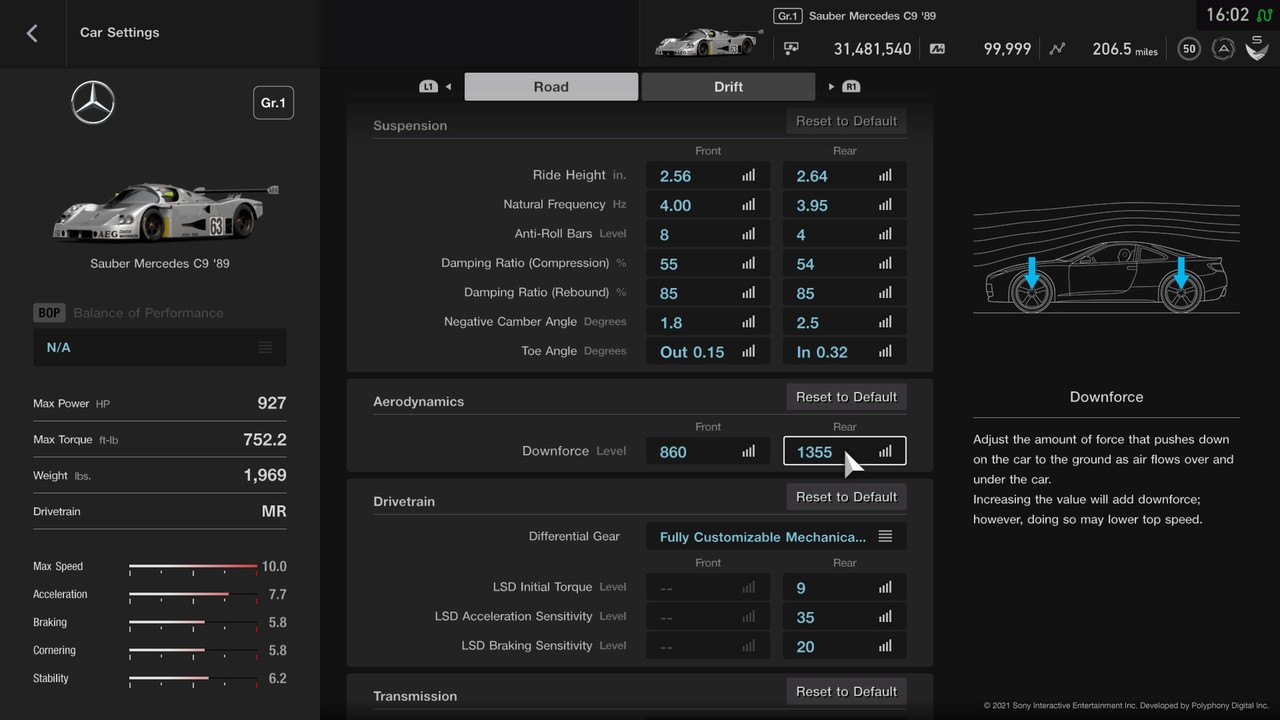Adjust front Natural Frequency 4.00
The width and height of the screenshot is (1280, 720).
click(708, 205)
